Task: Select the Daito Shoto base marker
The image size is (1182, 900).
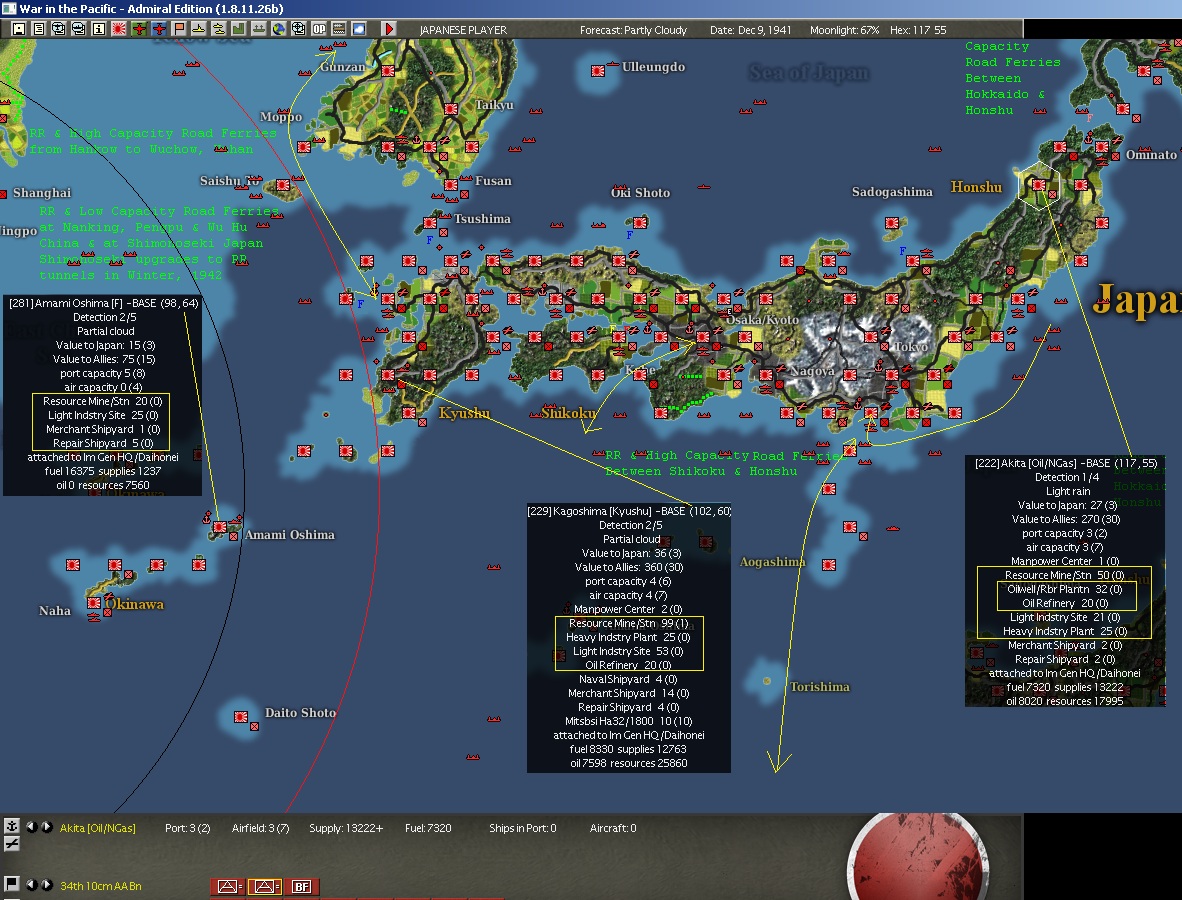Action: click(240, 716)
